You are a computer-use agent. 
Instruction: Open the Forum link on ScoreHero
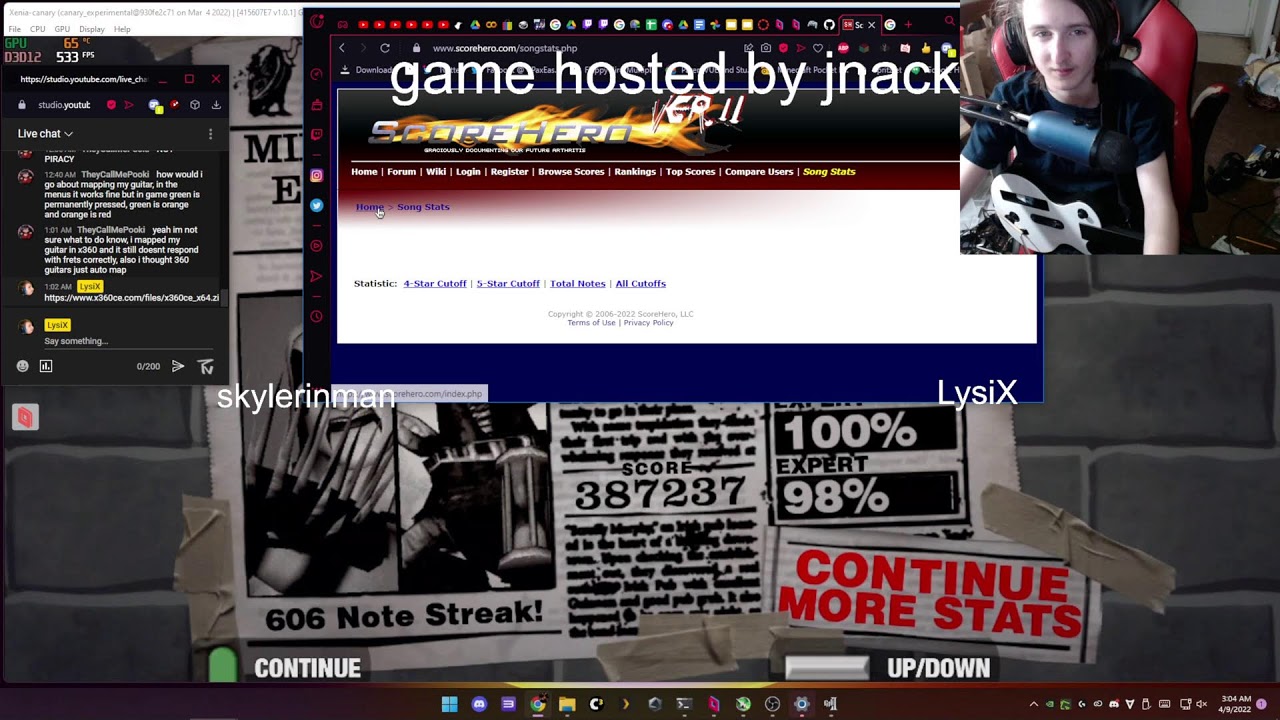(x=401, y=172)
